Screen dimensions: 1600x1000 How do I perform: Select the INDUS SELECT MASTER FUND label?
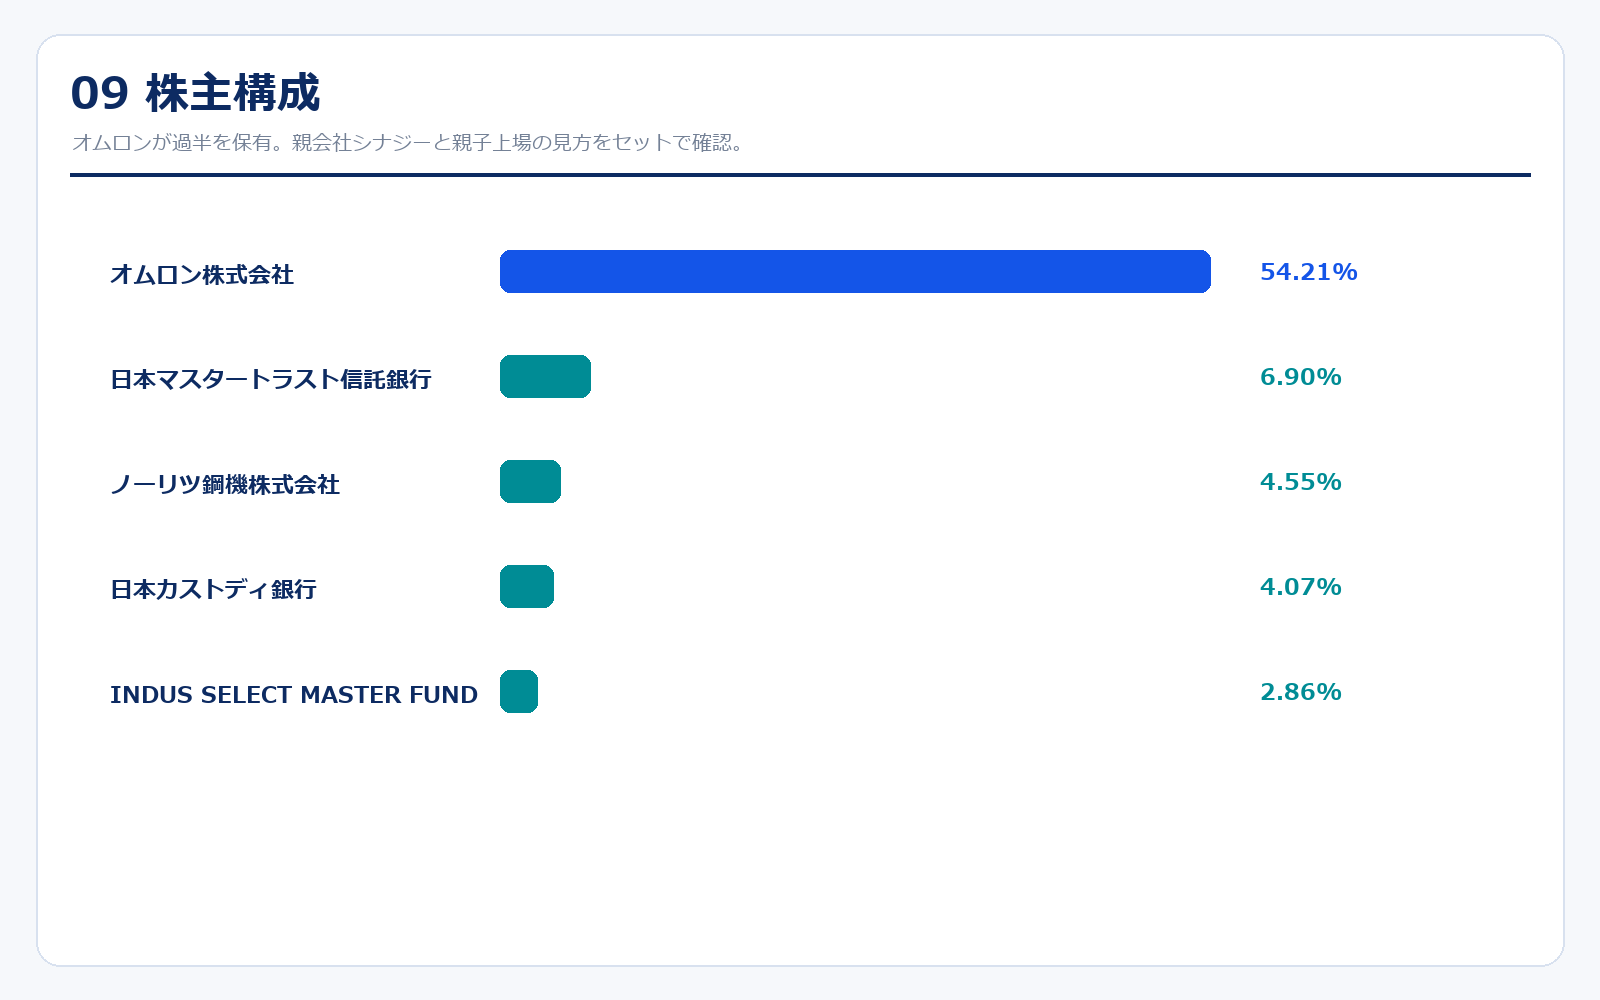tap(294, 694)
